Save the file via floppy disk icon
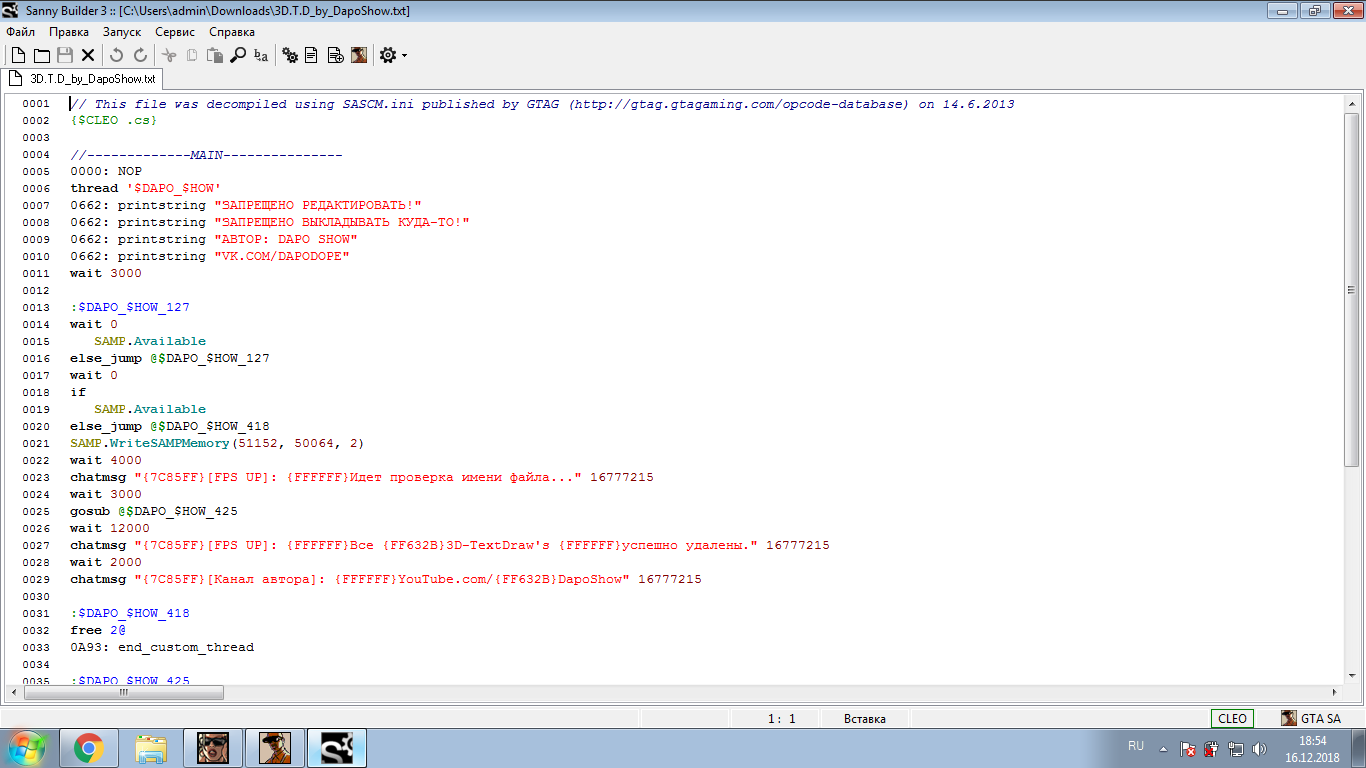 (x=65, y=55)
